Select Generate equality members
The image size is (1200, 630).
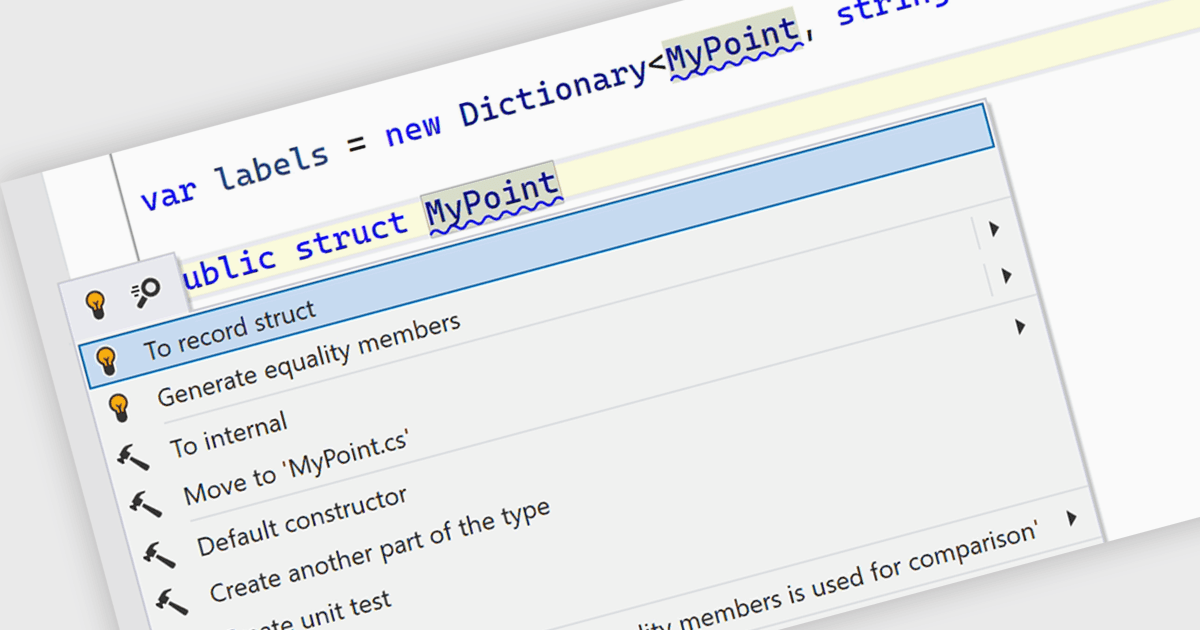(309, 360)
